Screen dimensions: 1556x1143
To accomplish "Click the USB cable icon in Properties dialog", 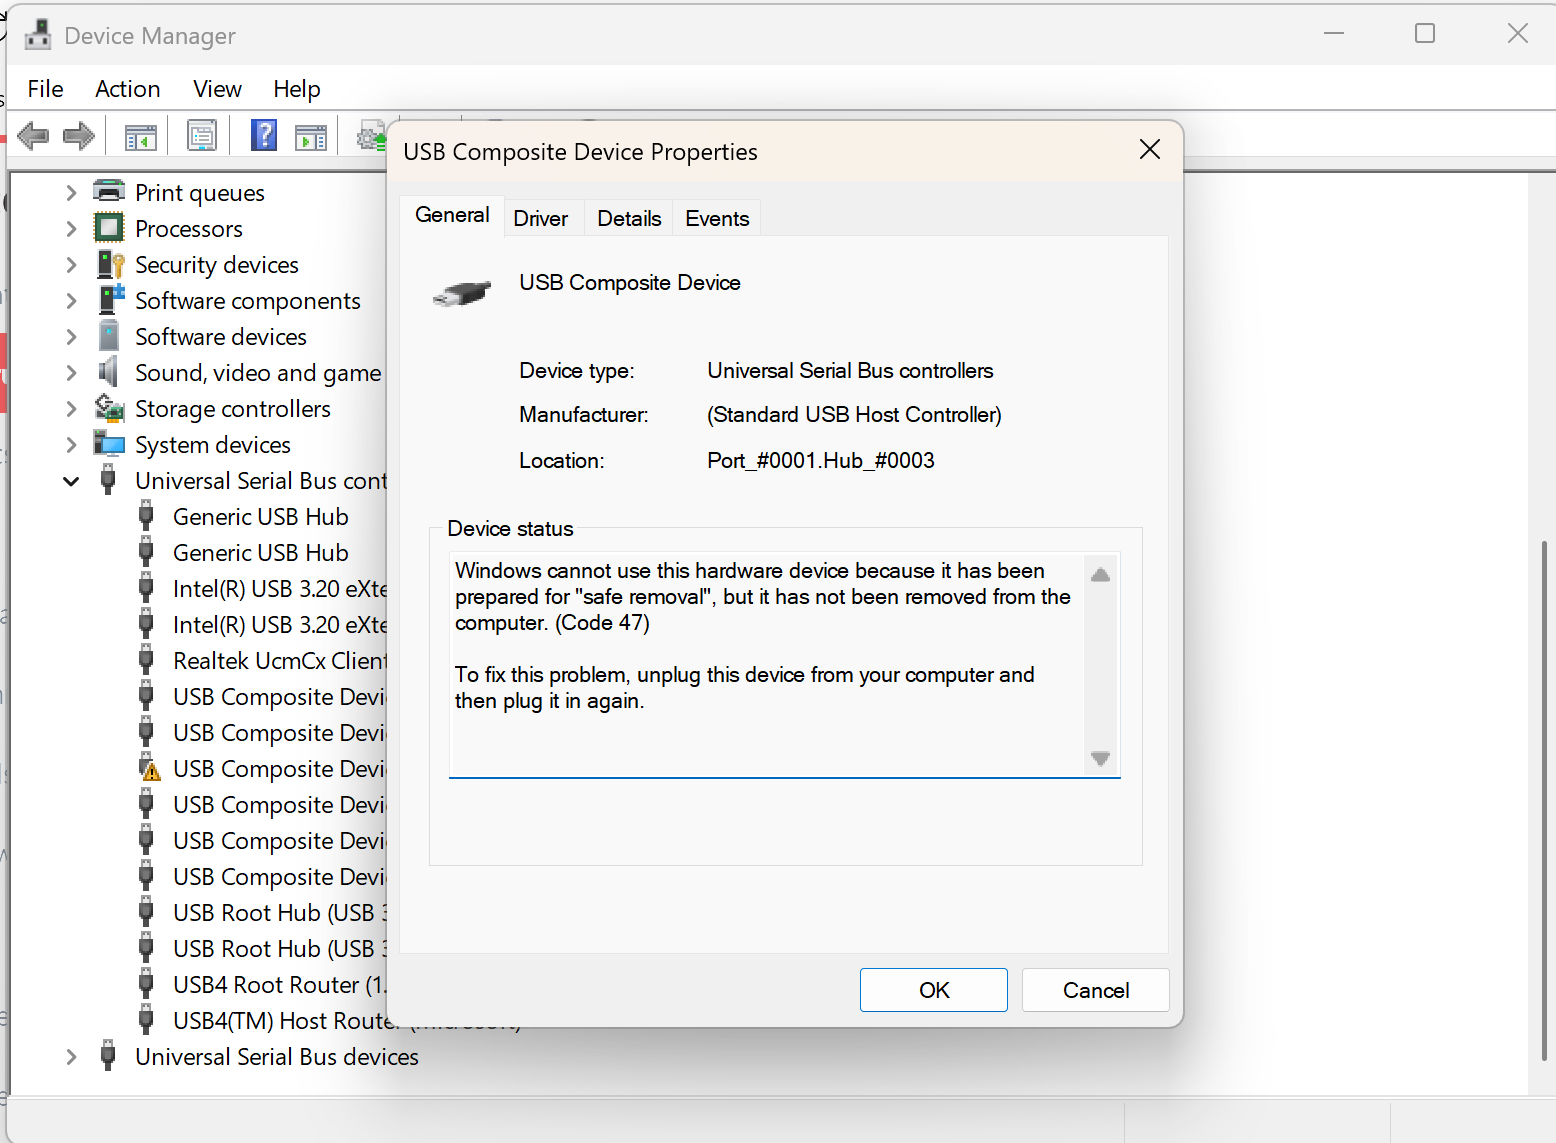I will [x=462, y=293].
